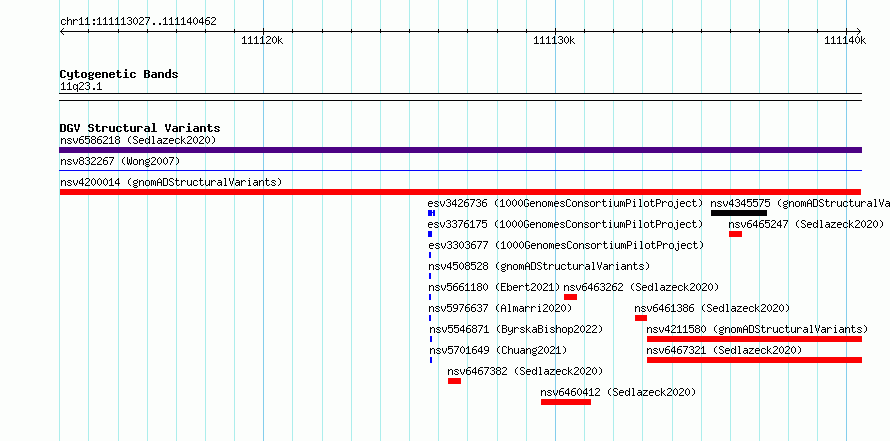This screenshot has width=890, height=441.
Task: Click the nsv5546871 (ByrskaBishop2022) label
Action: [x=516, y=329]
